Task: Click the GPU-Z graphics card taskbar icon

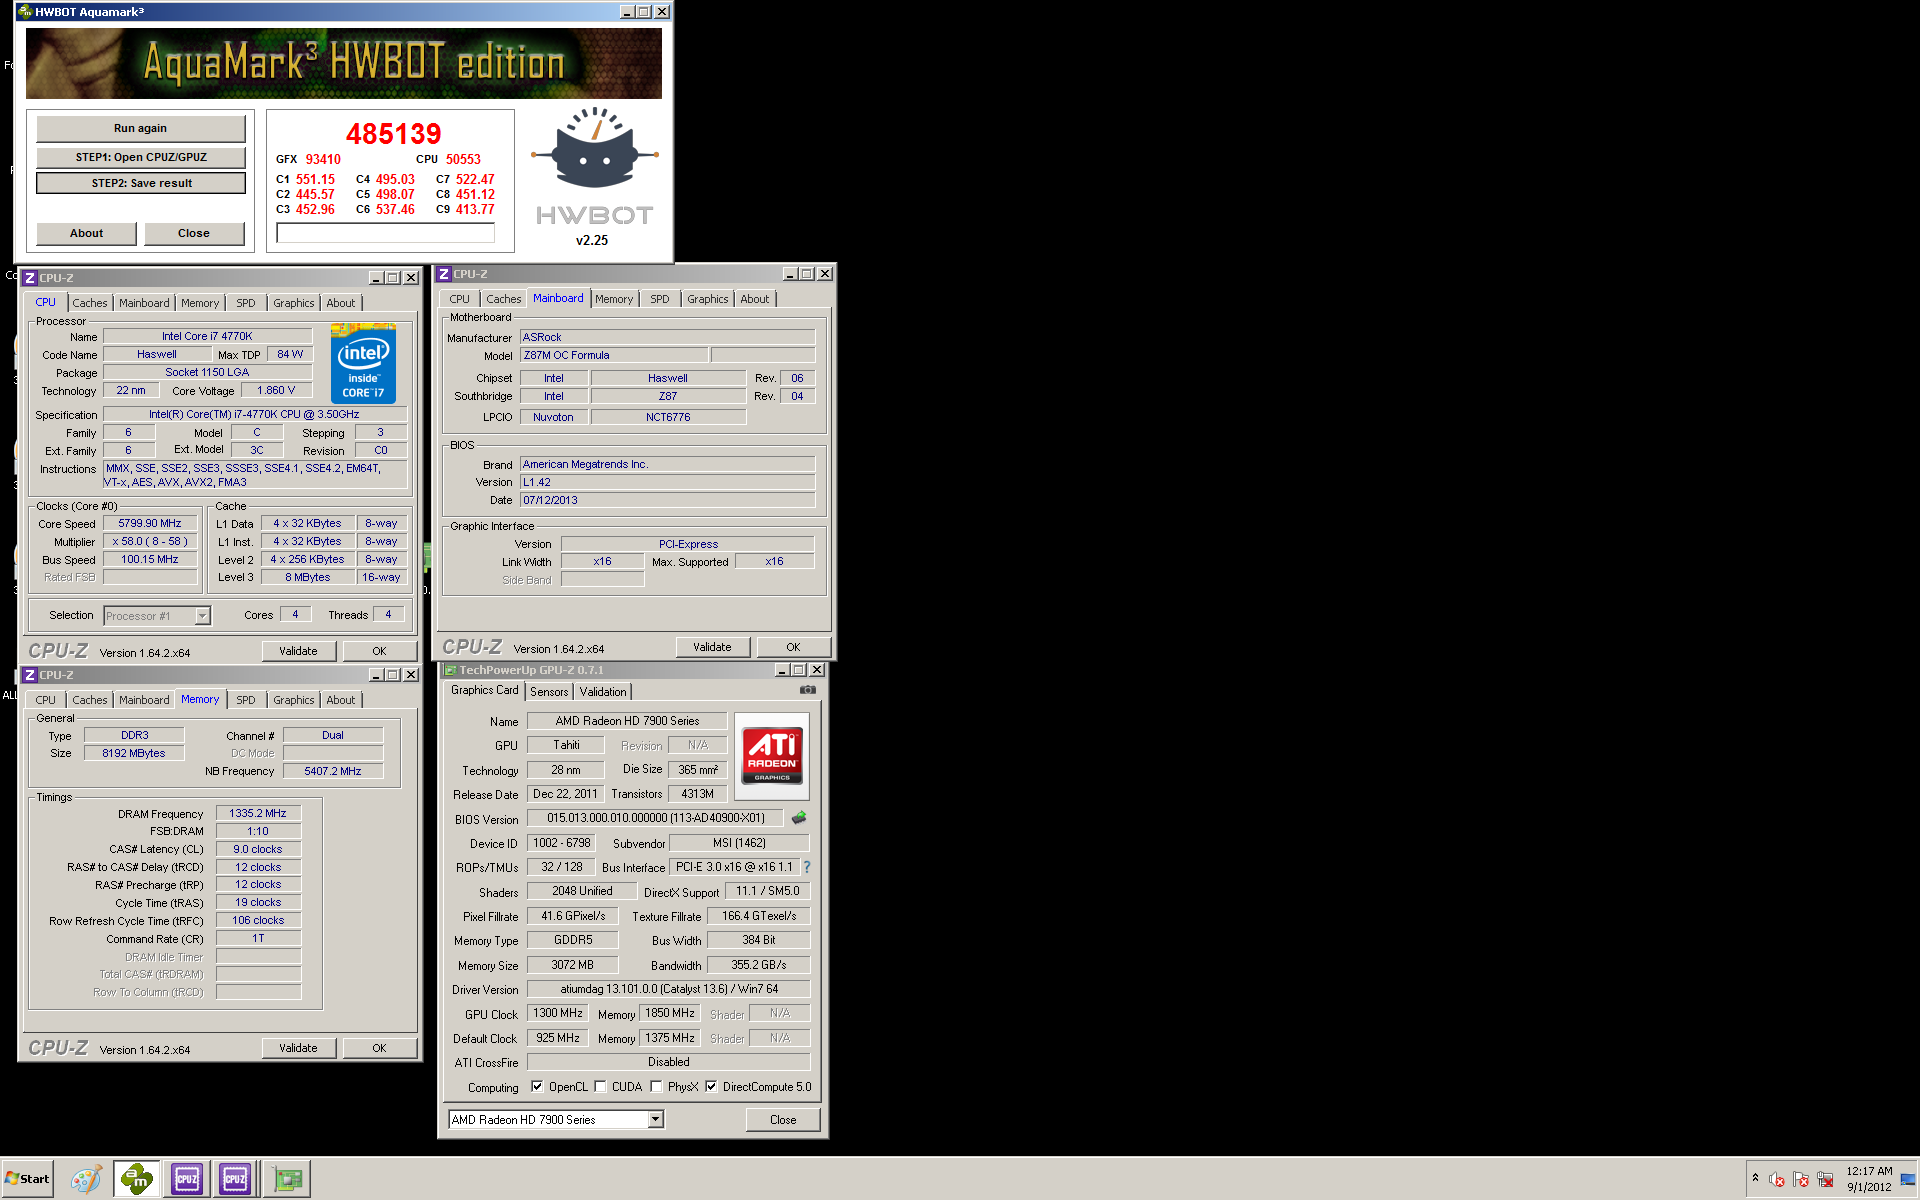Action: point(287,1179)
